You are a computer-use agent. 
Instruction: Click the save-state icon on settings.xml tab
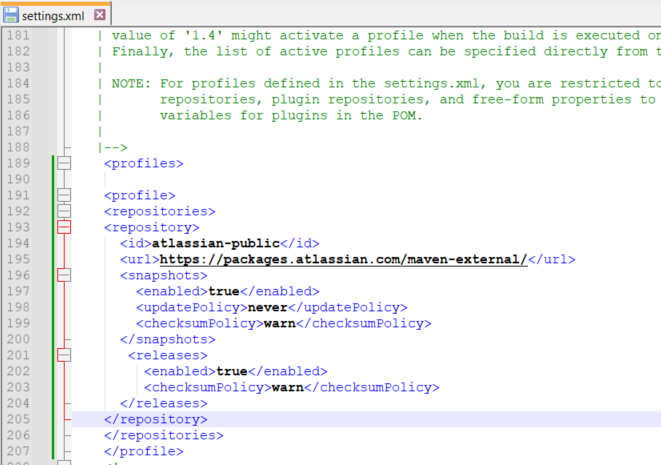point(11,15)
